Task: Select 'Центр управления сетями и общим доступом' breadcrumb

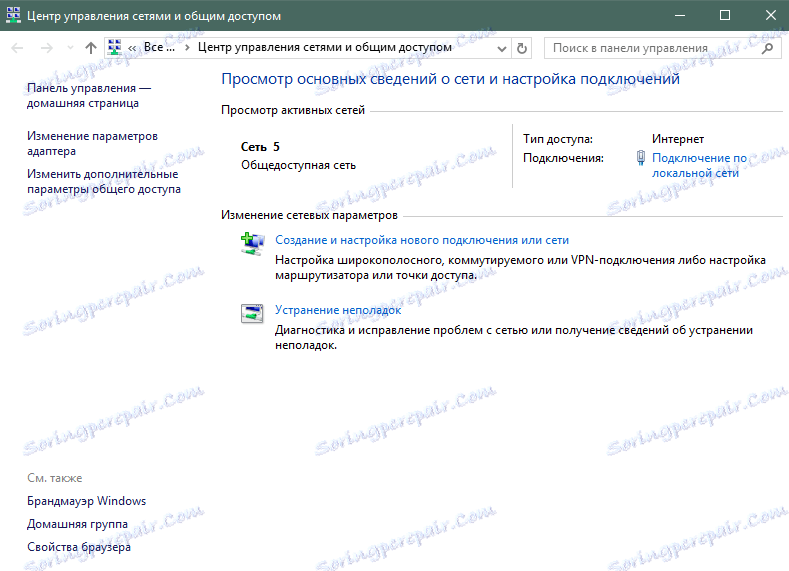Action: coord(325,47)
